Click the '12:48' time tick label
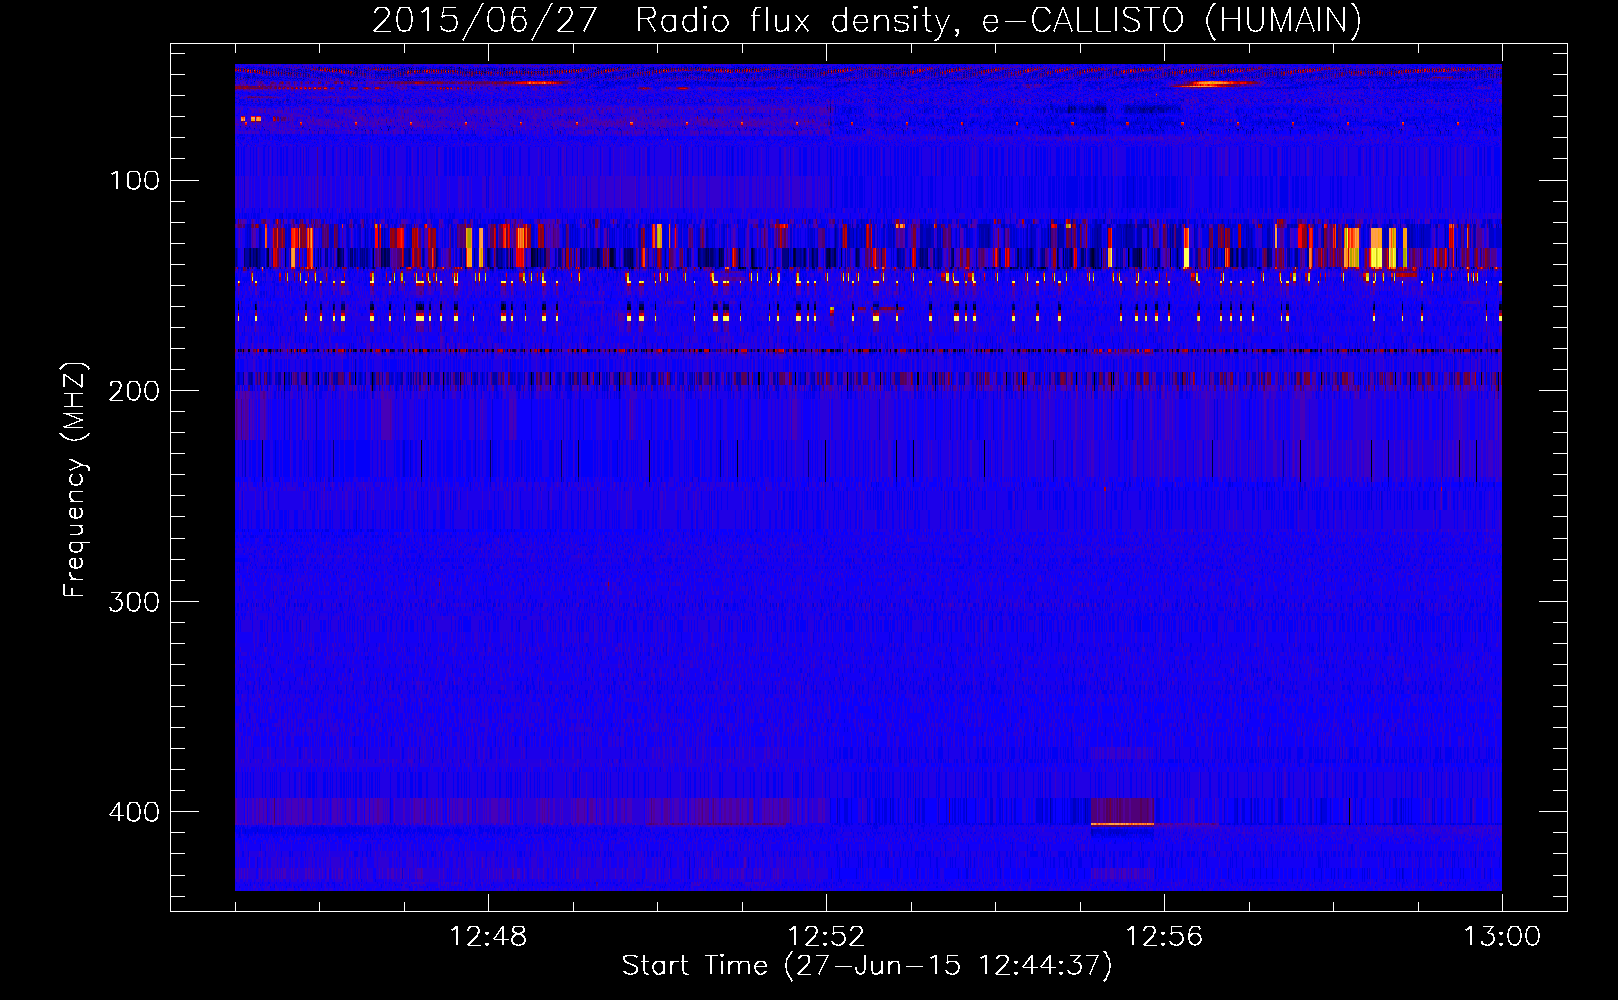This screenshot has height=1000, width=1618. pos(489,937)
